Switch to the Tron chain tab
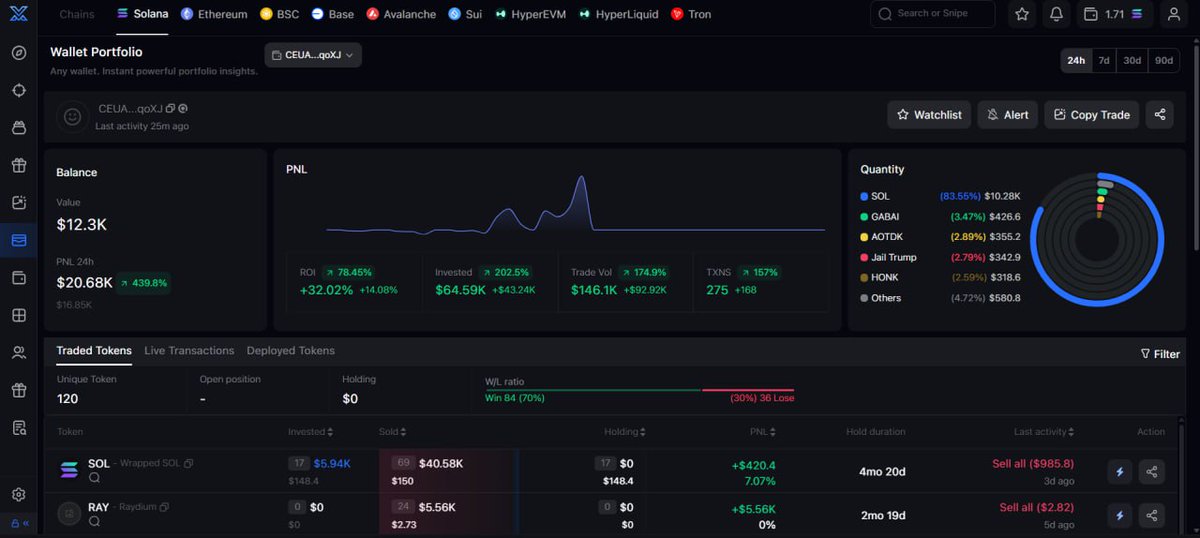 (x=691, y=14)
